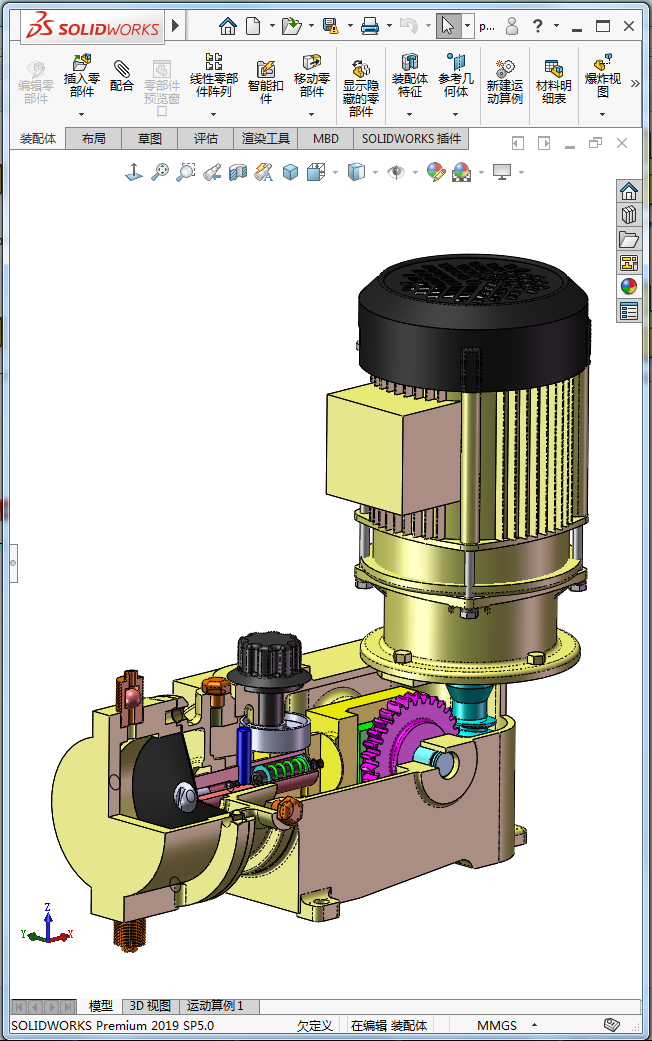Click the Appearances color wheel in task pane
The width and height of the screenshot is (652, 1041).
click(629, 286)
